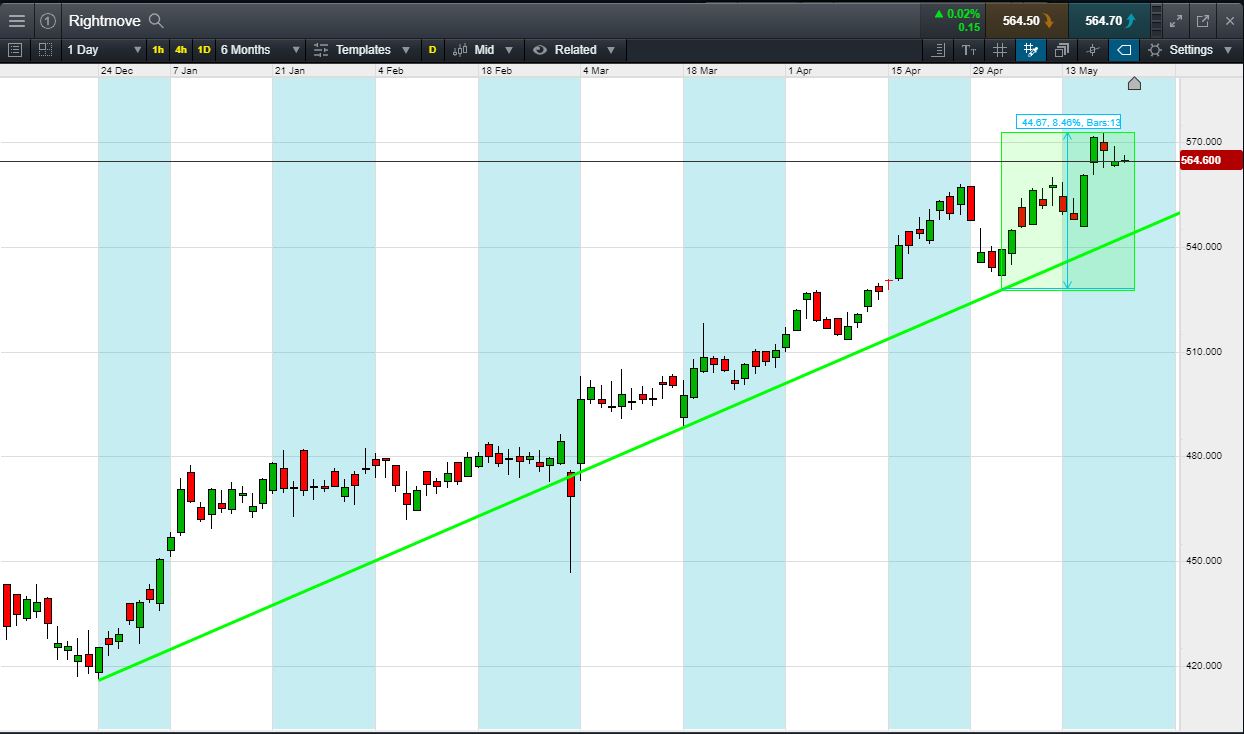Click the 24 Dec date label
Image resolution: width=1244 pixels, height=734 pixels.
click(118, 71)
